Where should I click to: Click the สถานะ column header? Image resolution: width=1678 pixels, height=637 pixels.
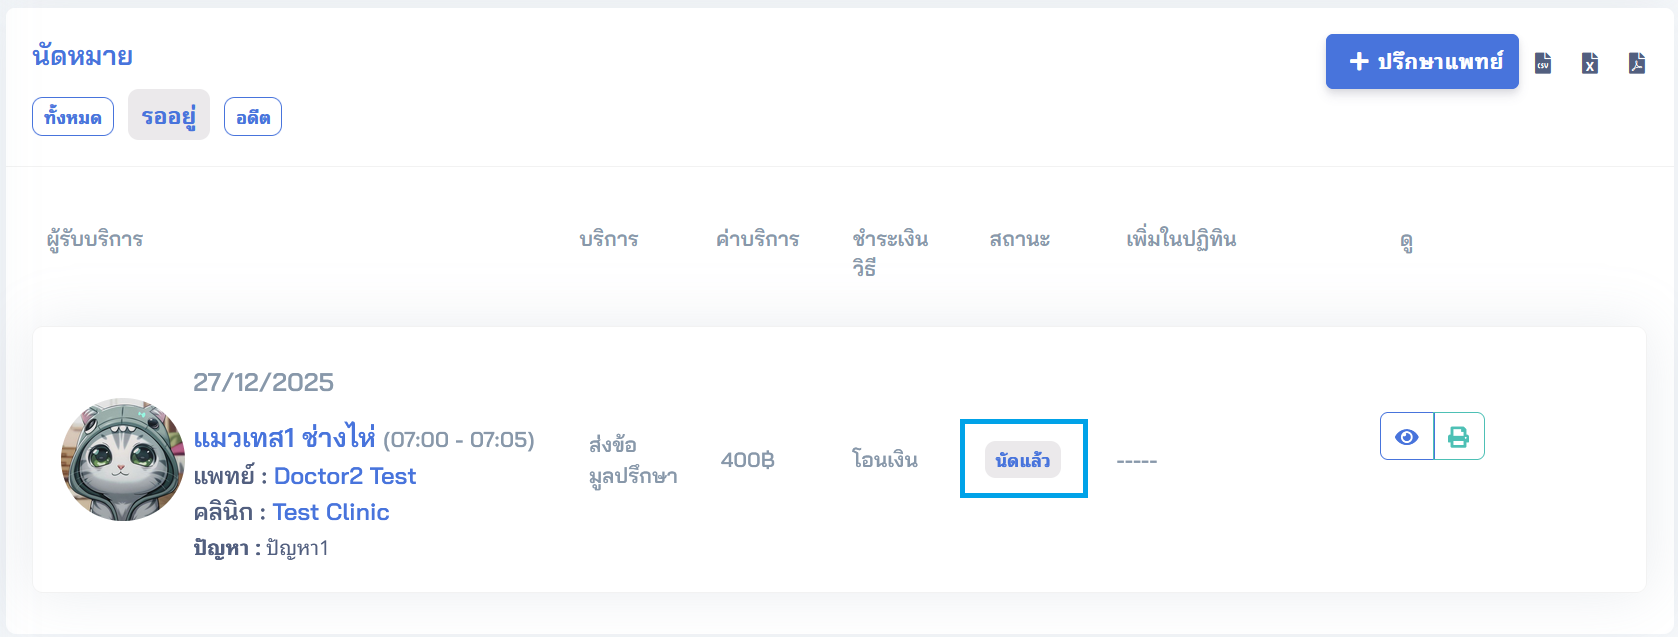click(x=1019, y=239)
